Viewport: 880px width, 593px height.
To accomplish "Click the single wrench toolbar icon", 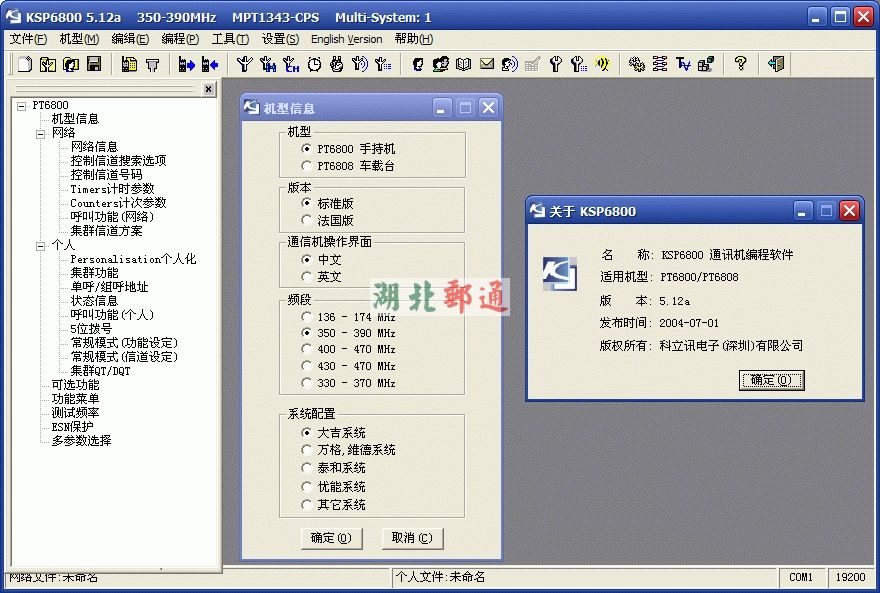I will pos(556,64).
